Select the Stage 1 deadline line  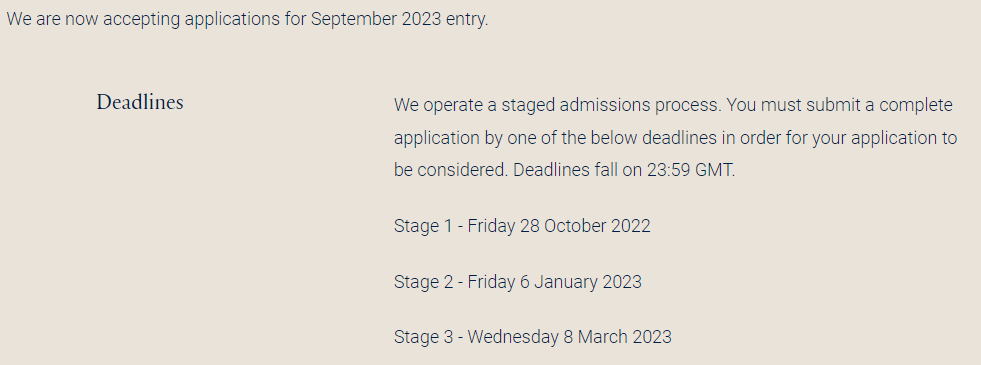point(522,226)
